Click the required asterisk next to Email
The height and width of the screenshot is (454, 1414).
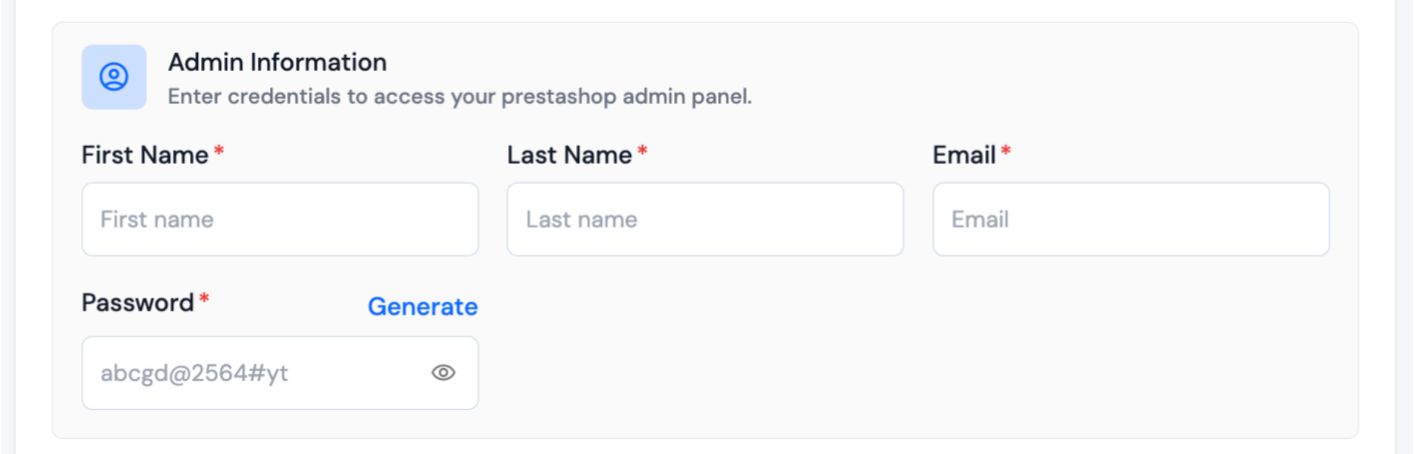coord(1006,153)
